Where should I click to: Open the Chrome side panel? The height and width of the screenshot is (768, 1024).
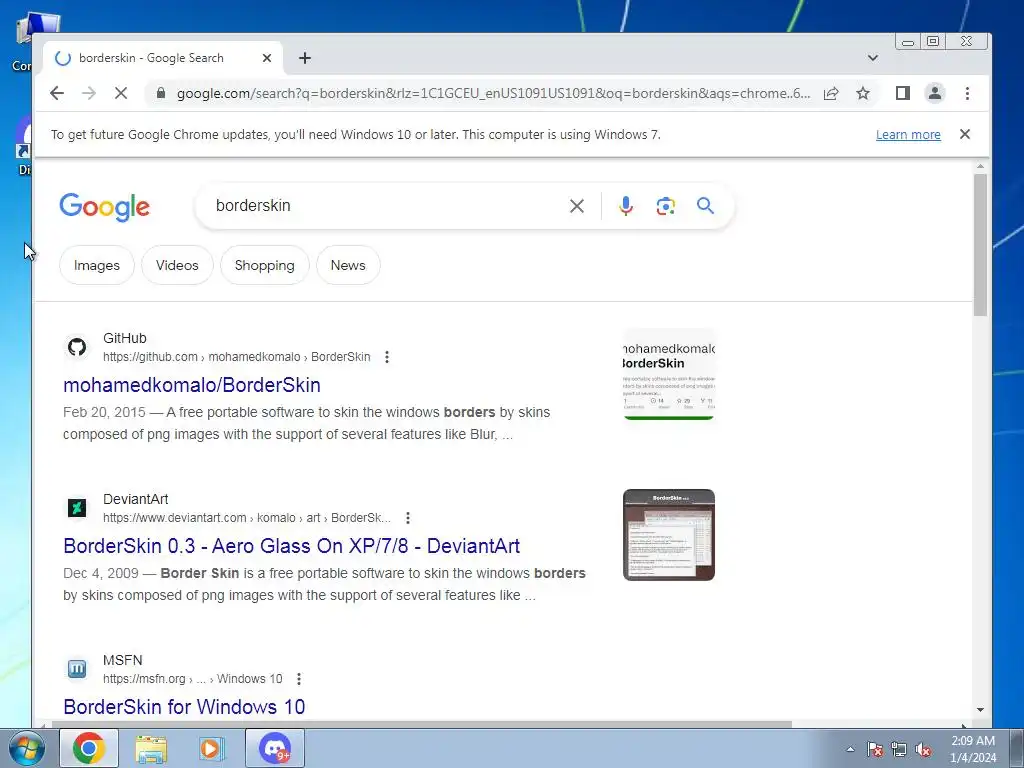tap(903, 93)
